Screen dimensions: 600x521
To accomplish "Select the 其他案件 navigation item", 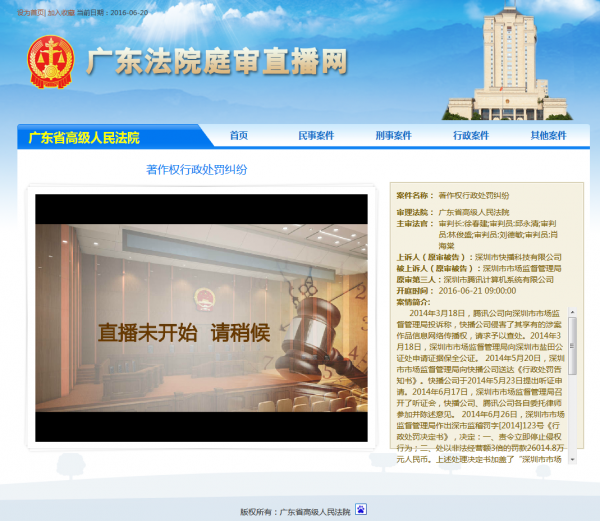I will (548, 136).
